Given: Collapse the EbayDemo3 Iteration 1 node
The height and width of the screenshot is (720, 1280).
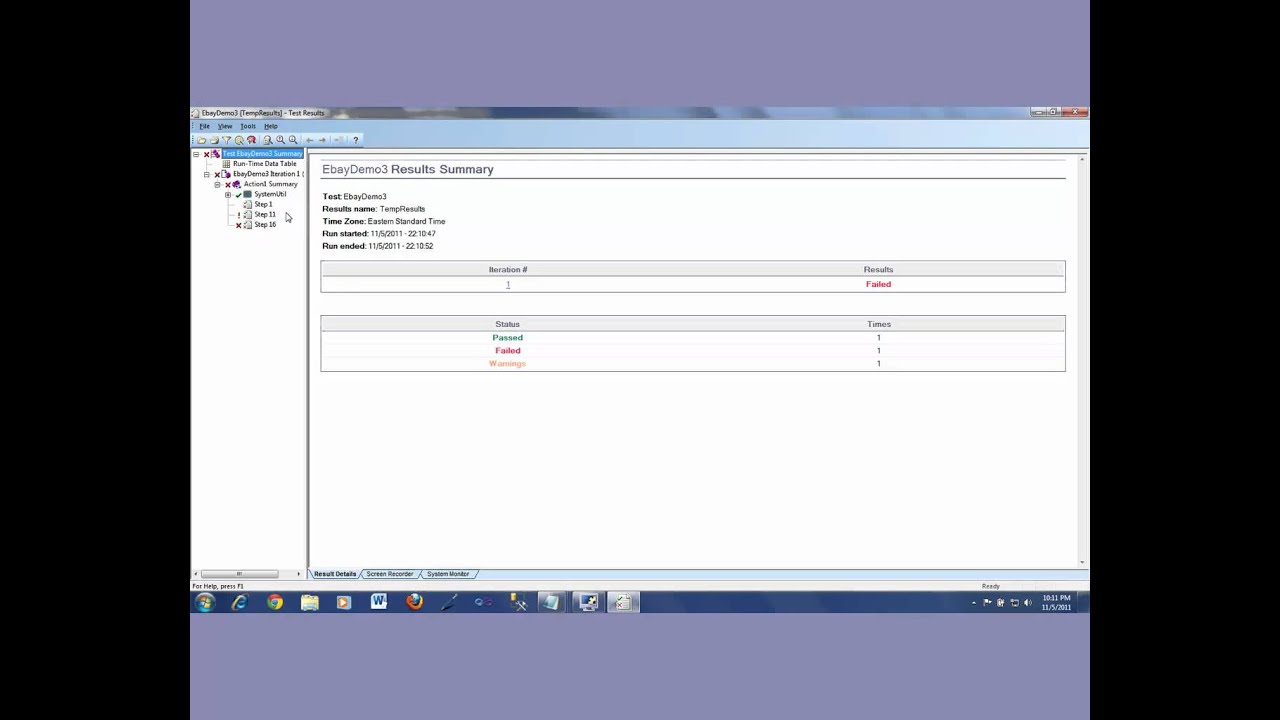Looking at the screenshot, I should click(x=206, y=175).
